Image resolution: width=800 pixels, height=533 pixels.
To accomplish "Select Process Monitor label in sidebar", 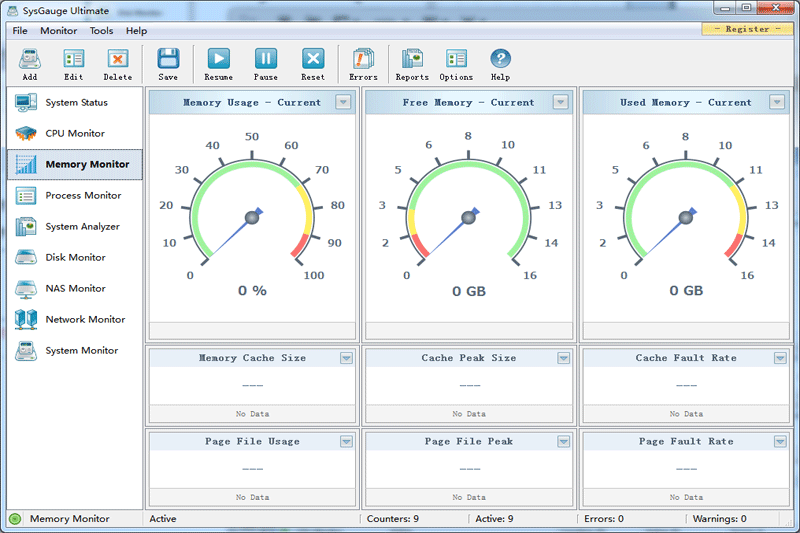I will click(83, 195).
